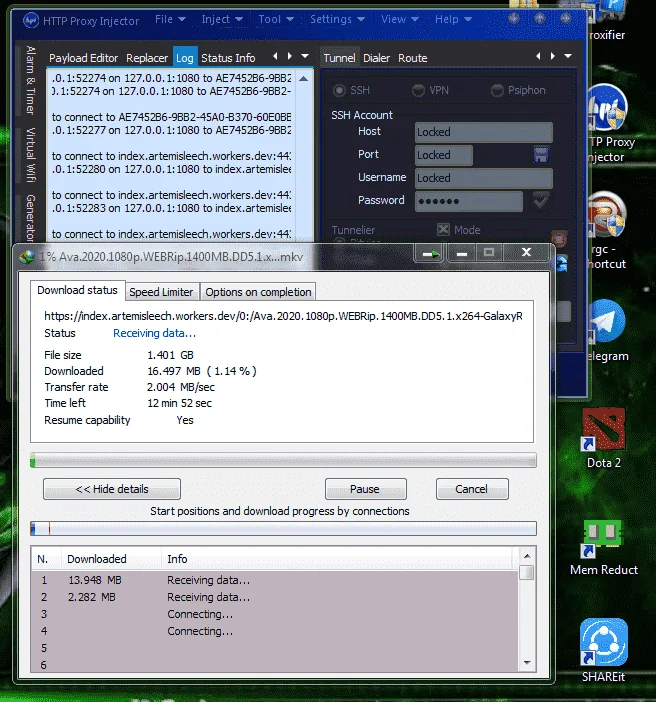
Task: Open the Tool menu dropdown
Action: pyautogui.click(x=276, y=19)
